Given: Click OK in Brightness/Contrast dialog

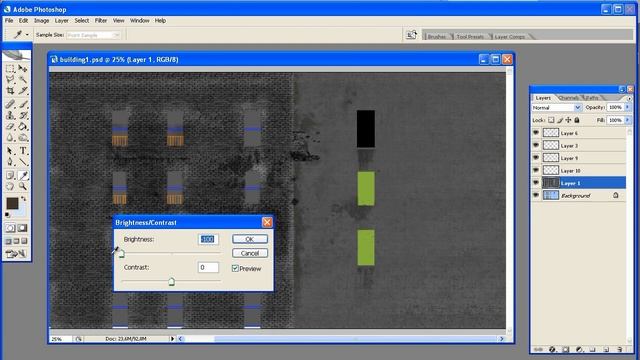Looking at the screenshot, I should tap(250, 239).
